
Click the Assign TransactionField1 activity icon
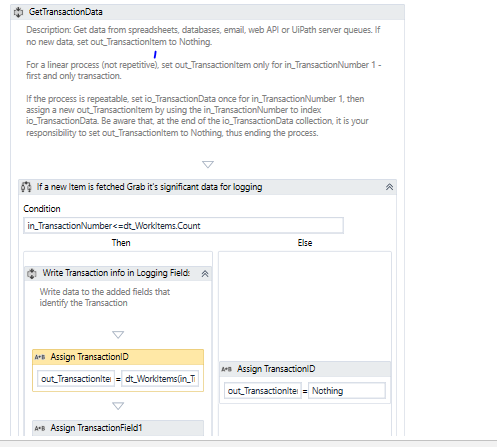[40, 428]
